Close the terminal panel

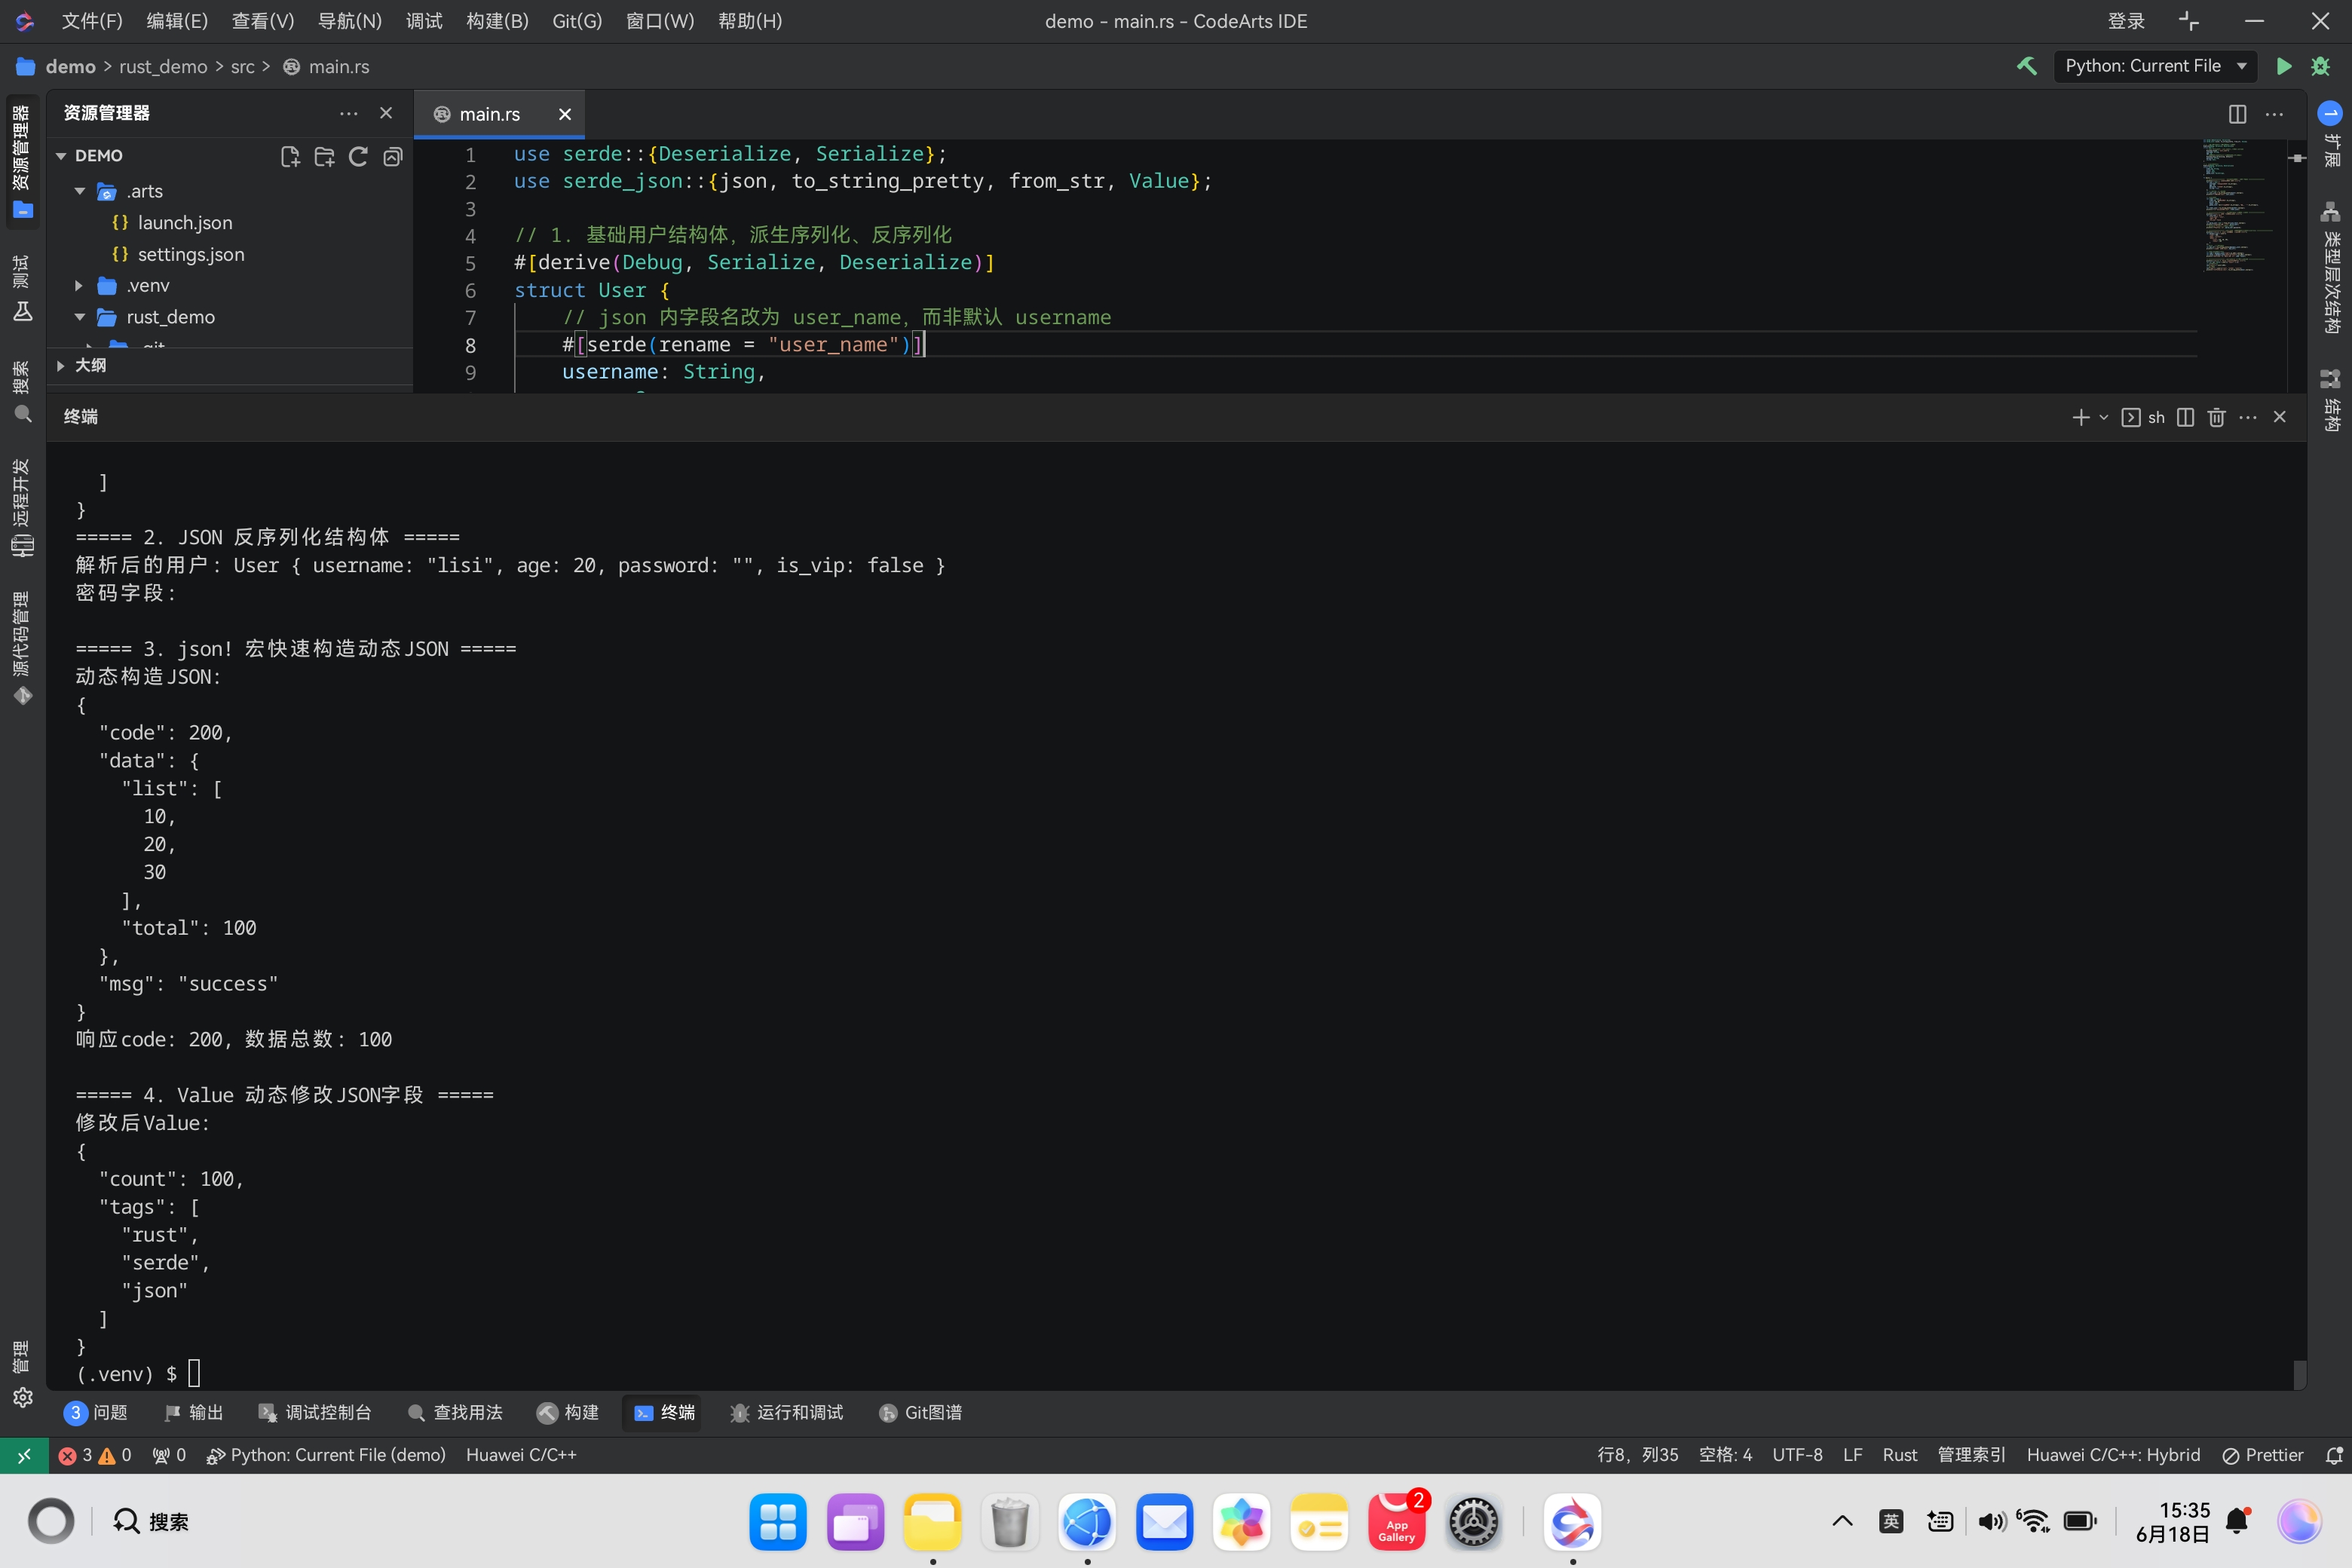coord(2280,417)
